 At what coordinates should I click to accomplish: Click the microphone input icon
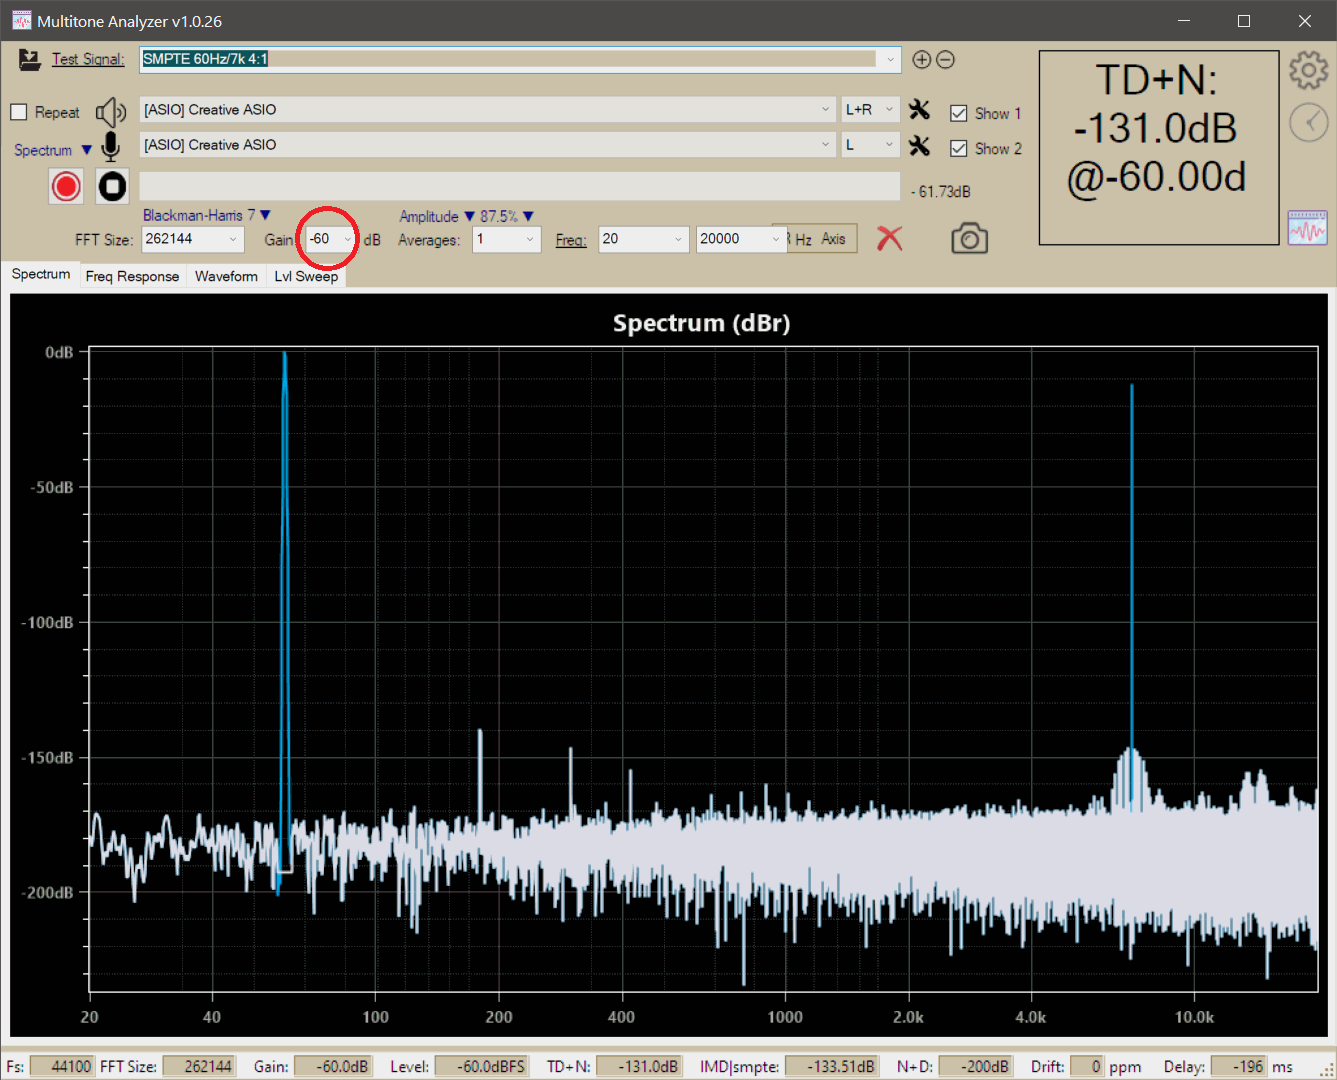click(x=111, y=147)
